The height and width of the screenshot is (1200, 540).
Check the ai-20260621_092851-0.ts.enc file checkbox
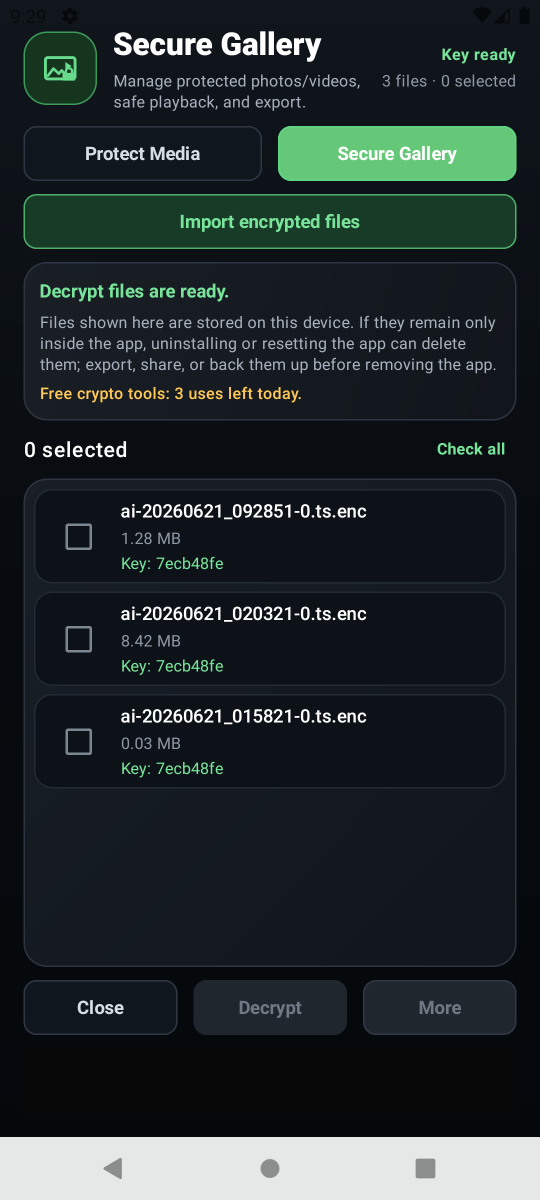click(x=79, y=537)
